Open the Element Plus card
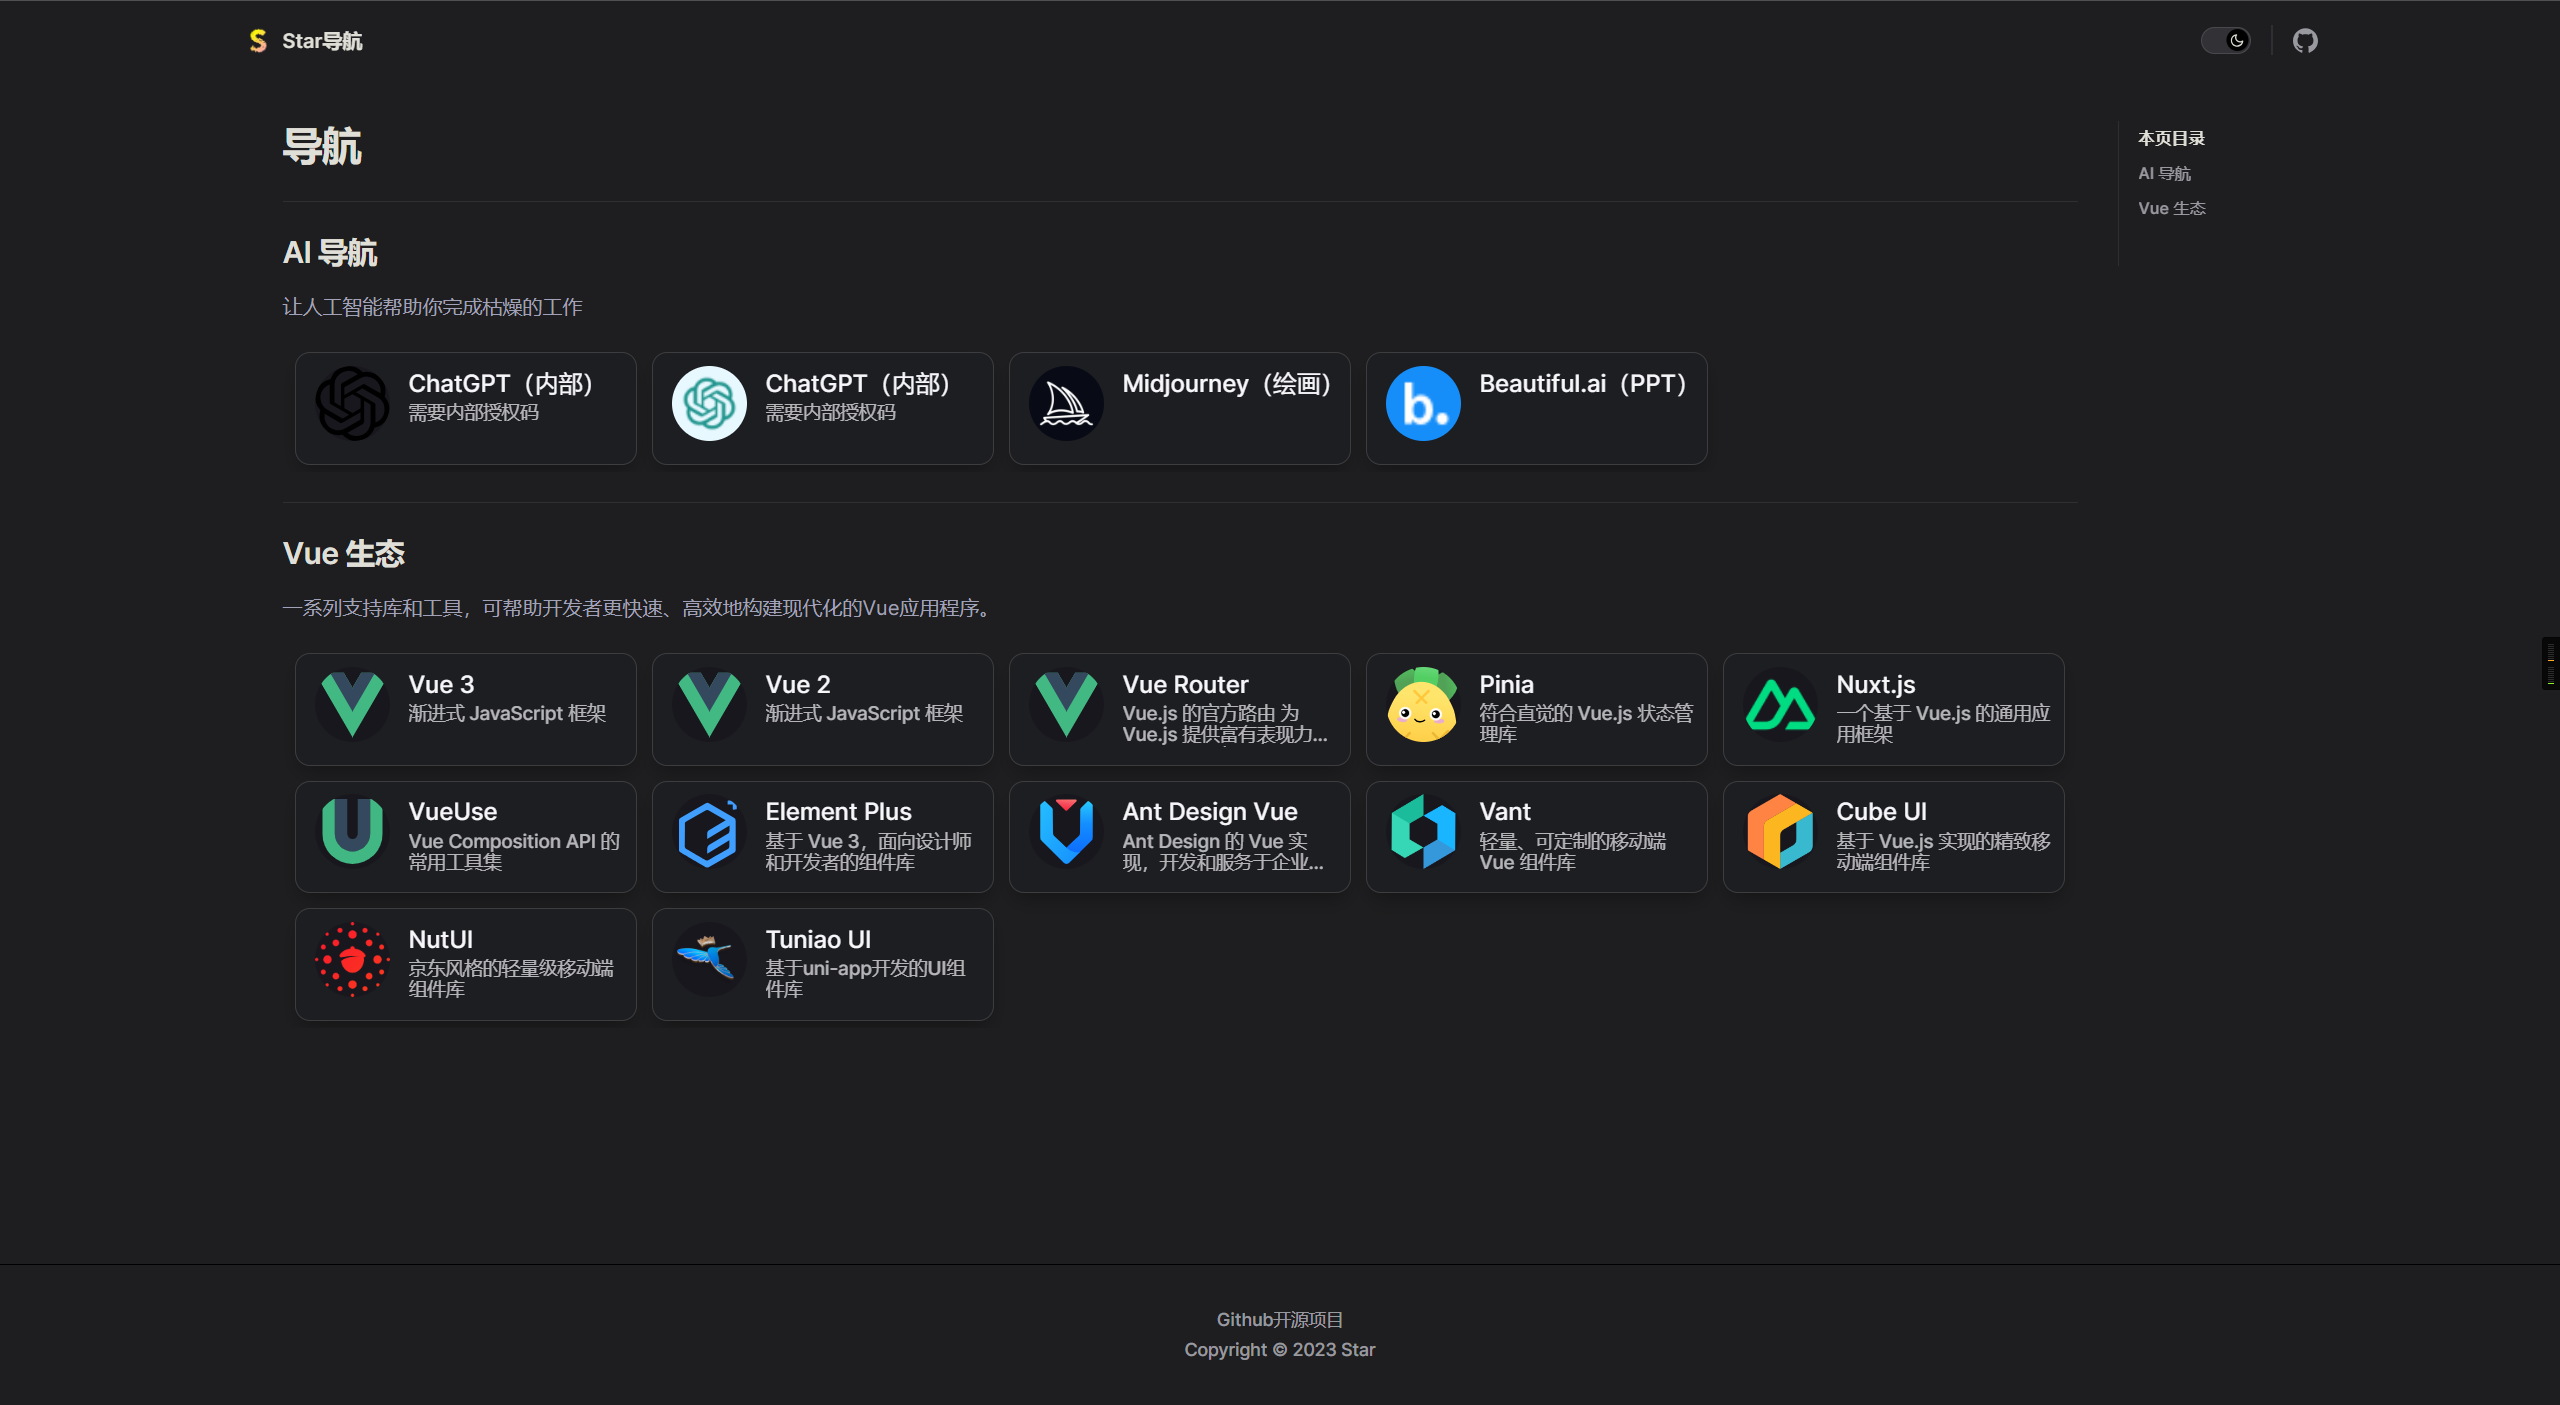 (x=822, y=837)
